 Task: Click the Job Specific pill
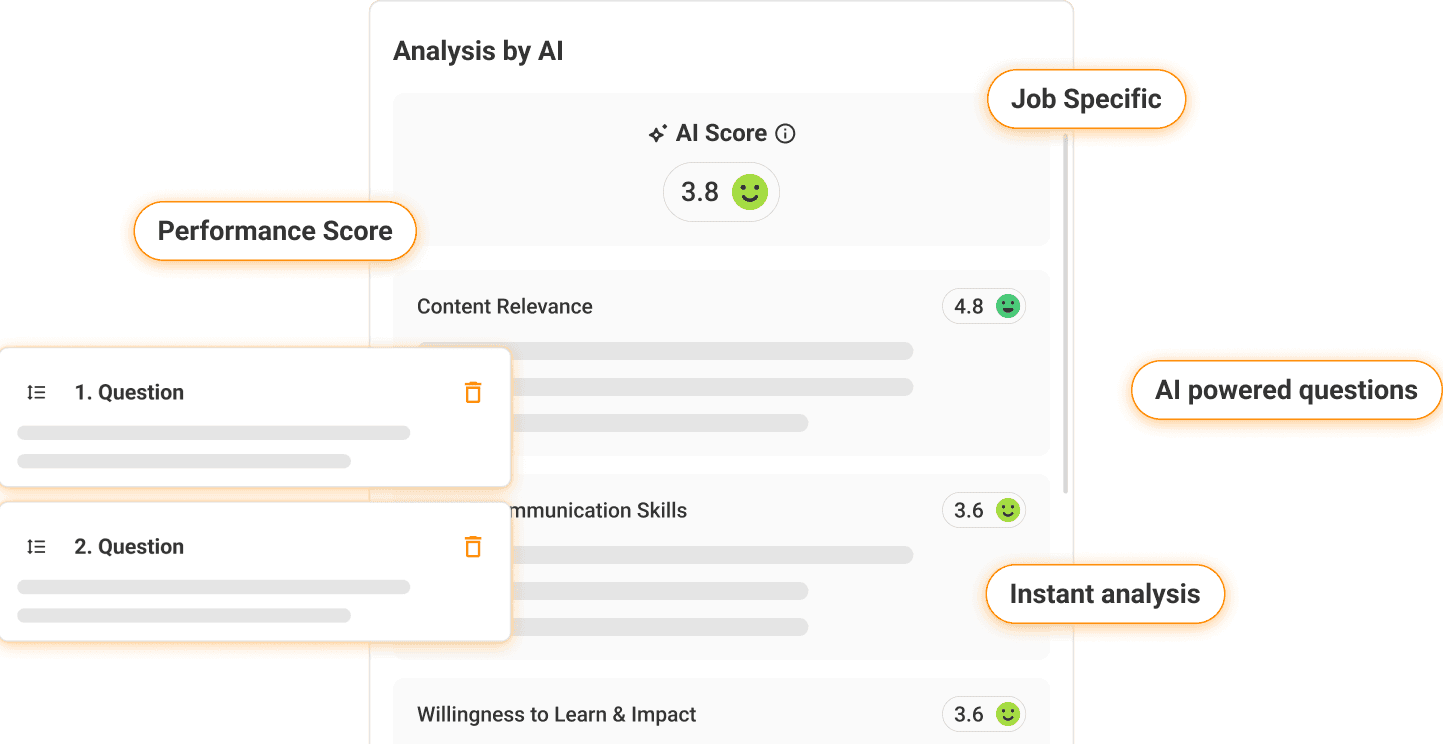click(1086, 99)
